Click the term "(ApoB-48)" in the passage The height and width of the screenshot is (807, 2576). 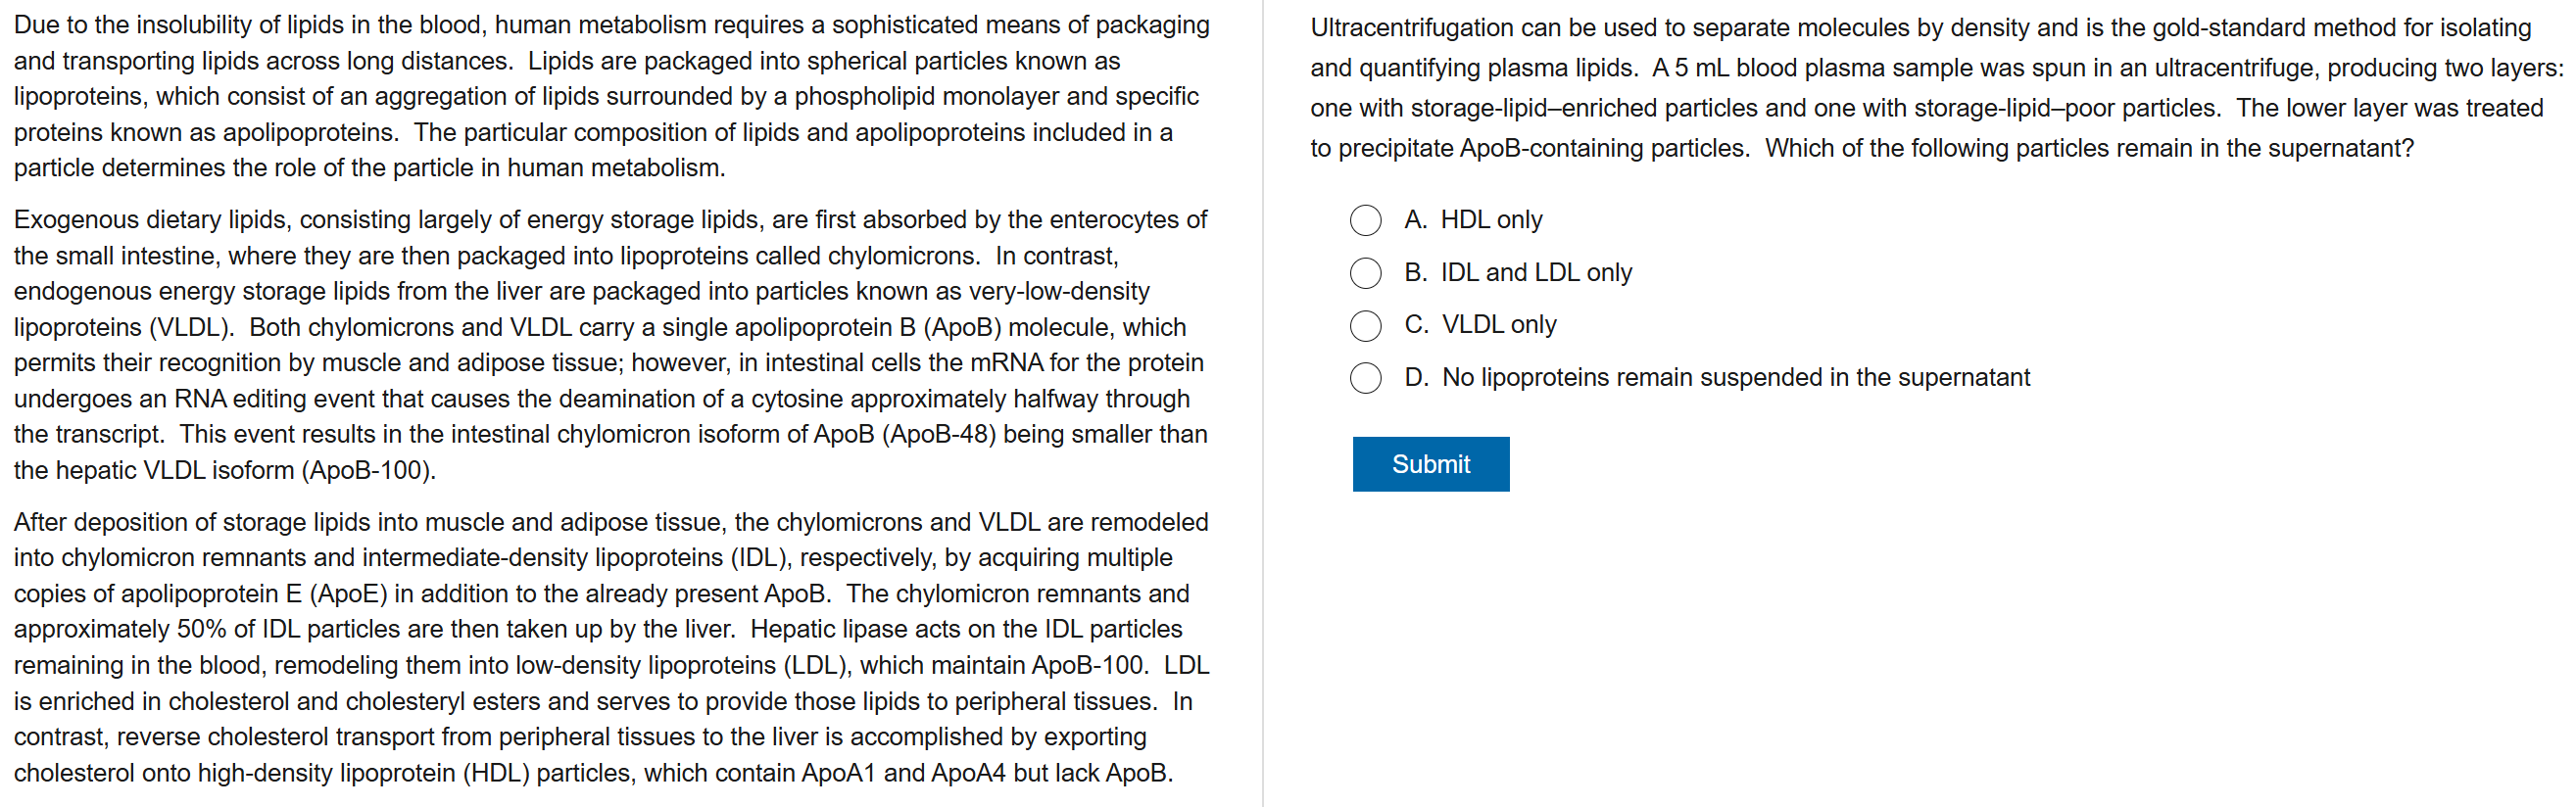(938, 435)
